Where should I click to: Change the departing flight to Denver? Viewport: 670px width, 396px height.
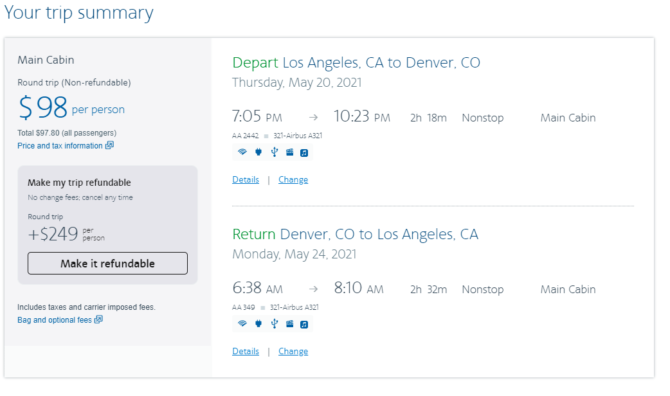pyautogui.click(x=293, y=180)
